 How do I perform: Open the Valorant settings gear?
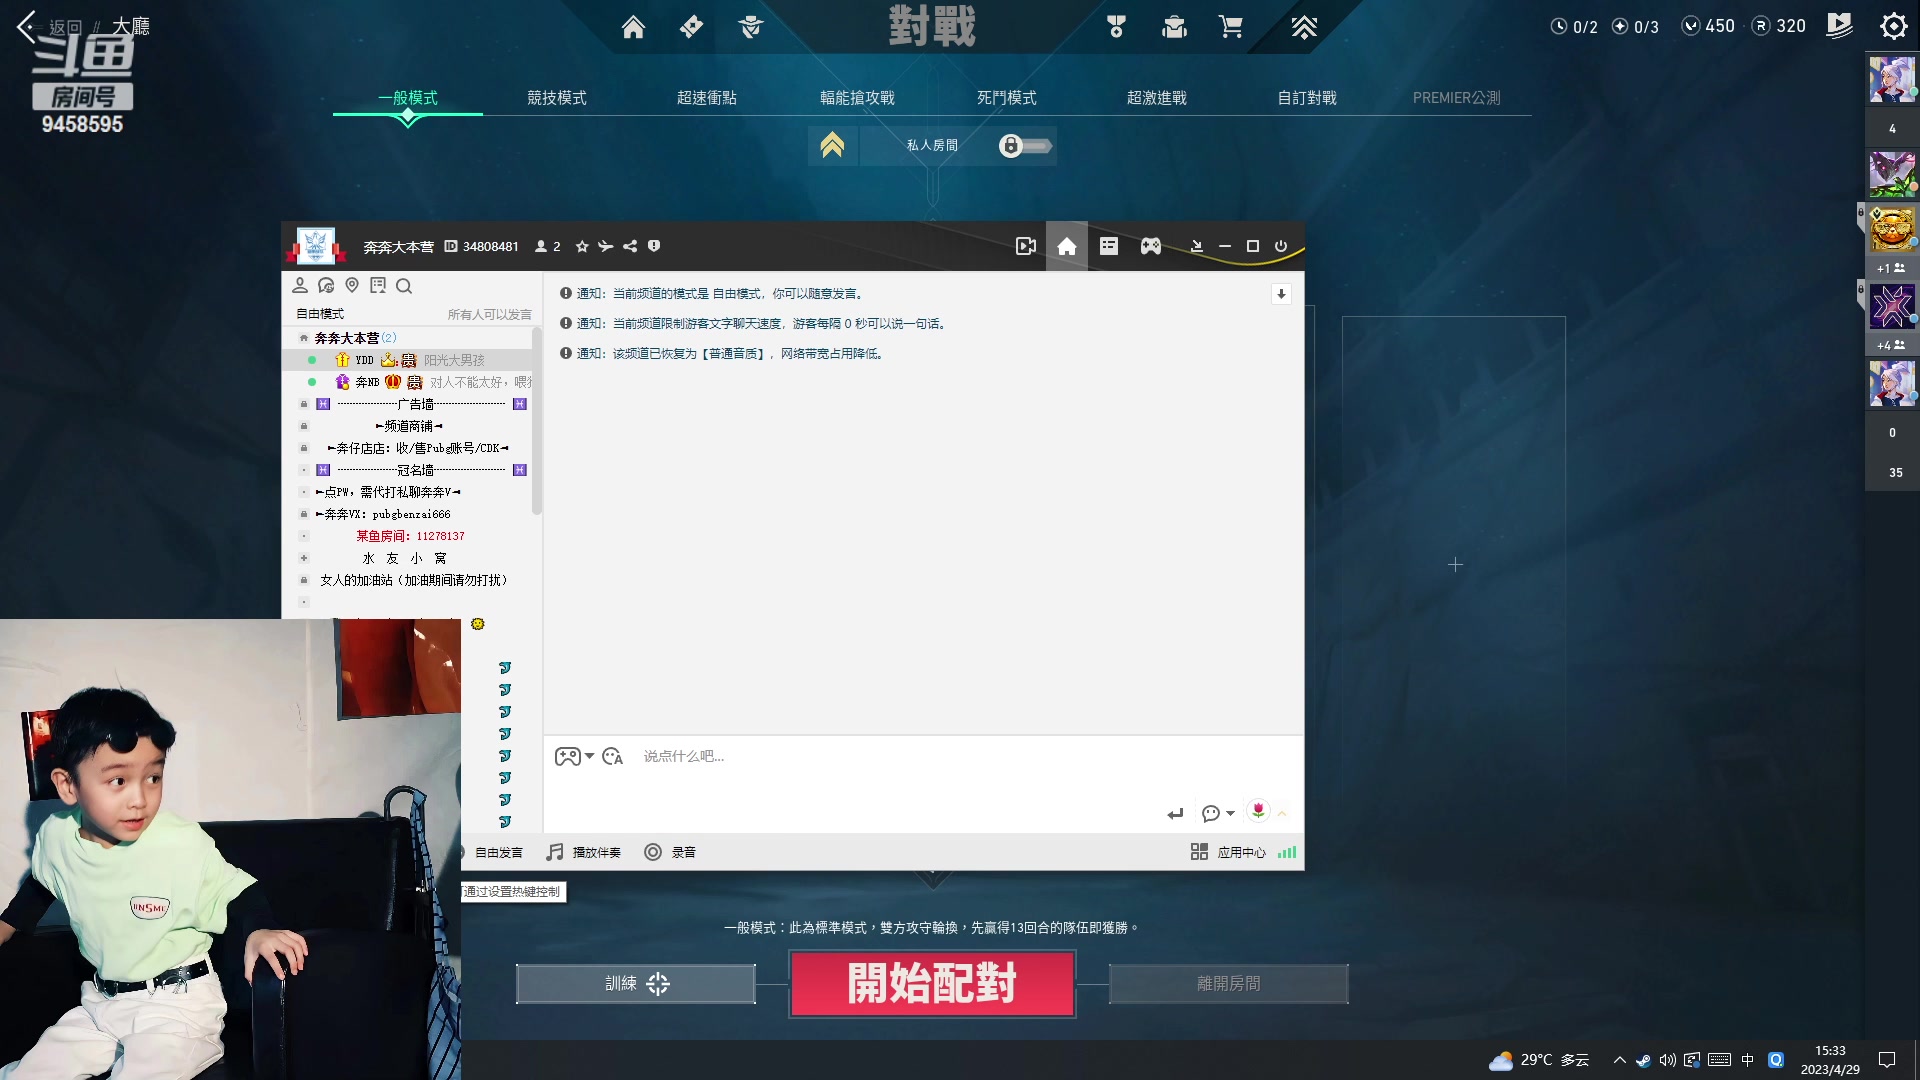1893,26
